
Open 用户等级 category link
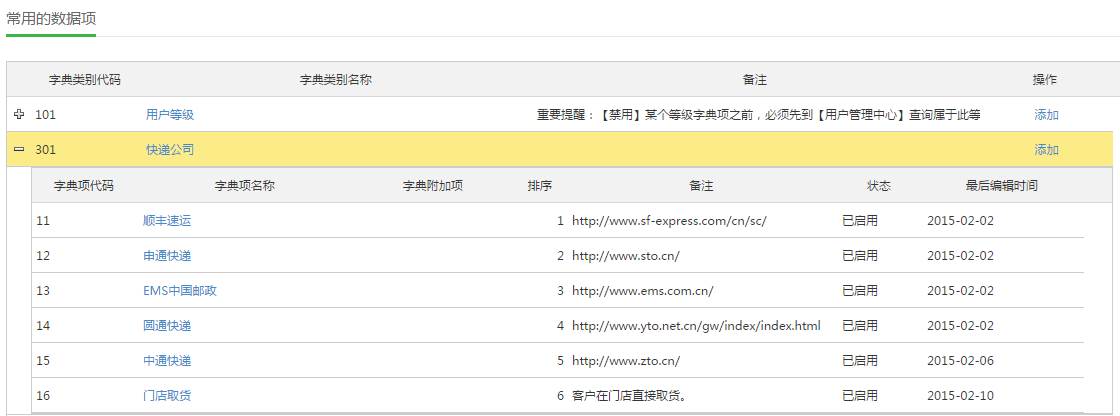(x=170, y=115)
